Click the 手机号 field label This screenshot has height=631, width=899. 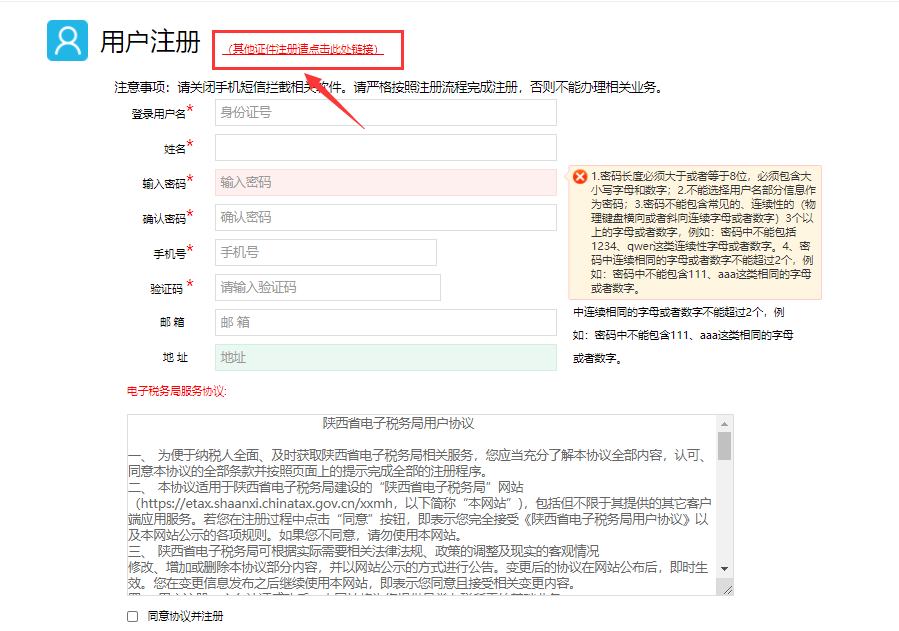(x=170, y=254)
